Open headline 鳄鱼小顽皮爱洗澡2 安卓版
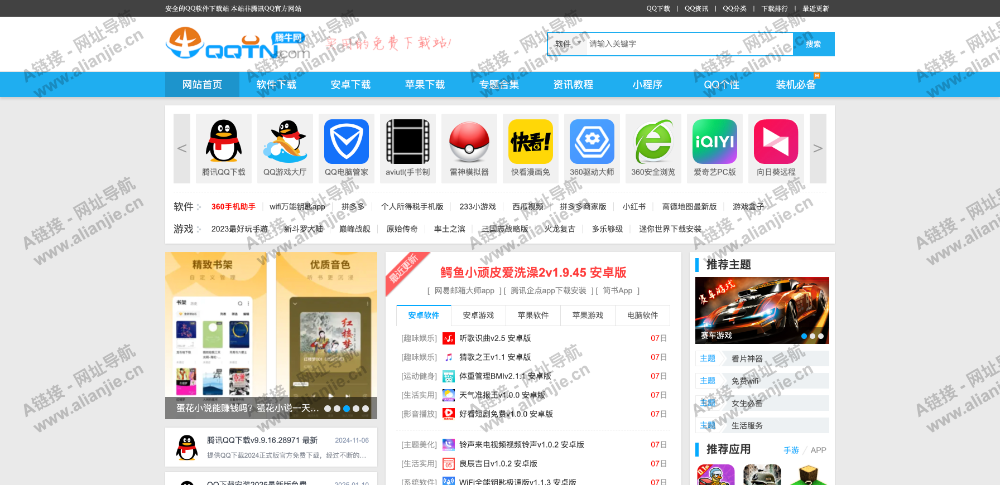The height and width of the screenshot is (485, 1000). click(x=533, y=272)
